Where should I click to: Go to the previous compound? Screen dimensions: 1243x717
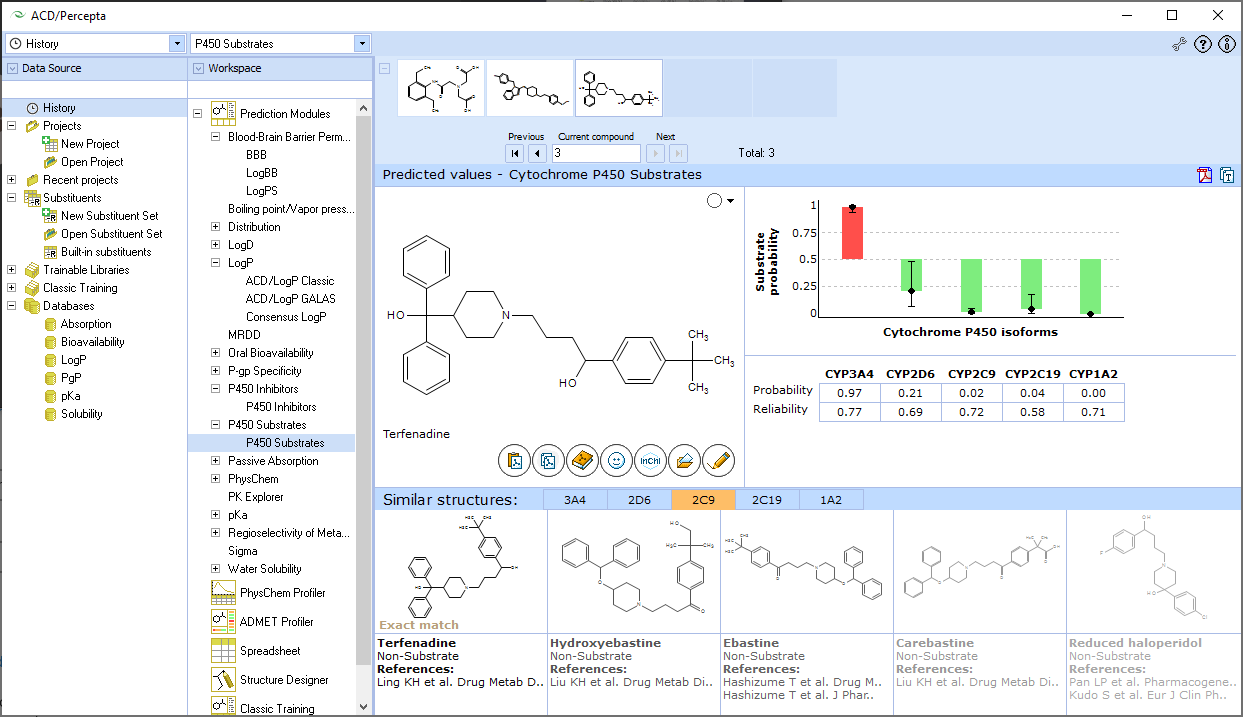pyautogui.click(x=537, y=153)
